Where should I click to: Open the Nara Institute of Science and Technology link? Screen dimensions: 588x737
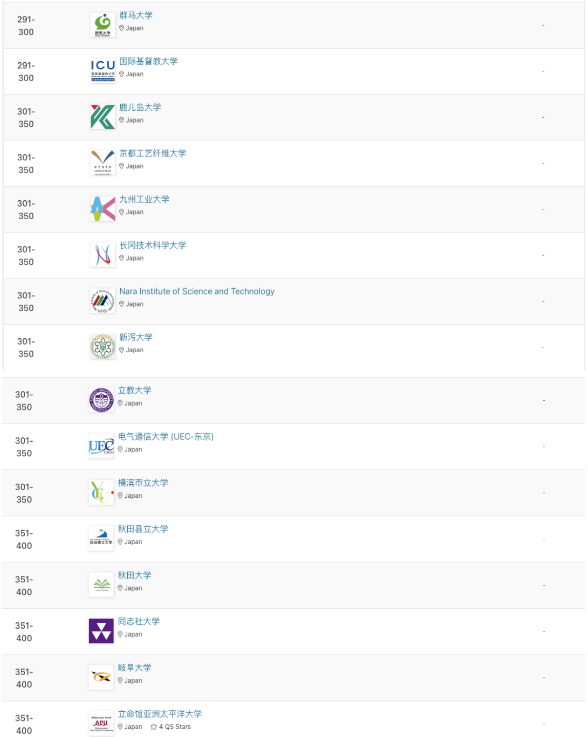(x=196, y=291)
